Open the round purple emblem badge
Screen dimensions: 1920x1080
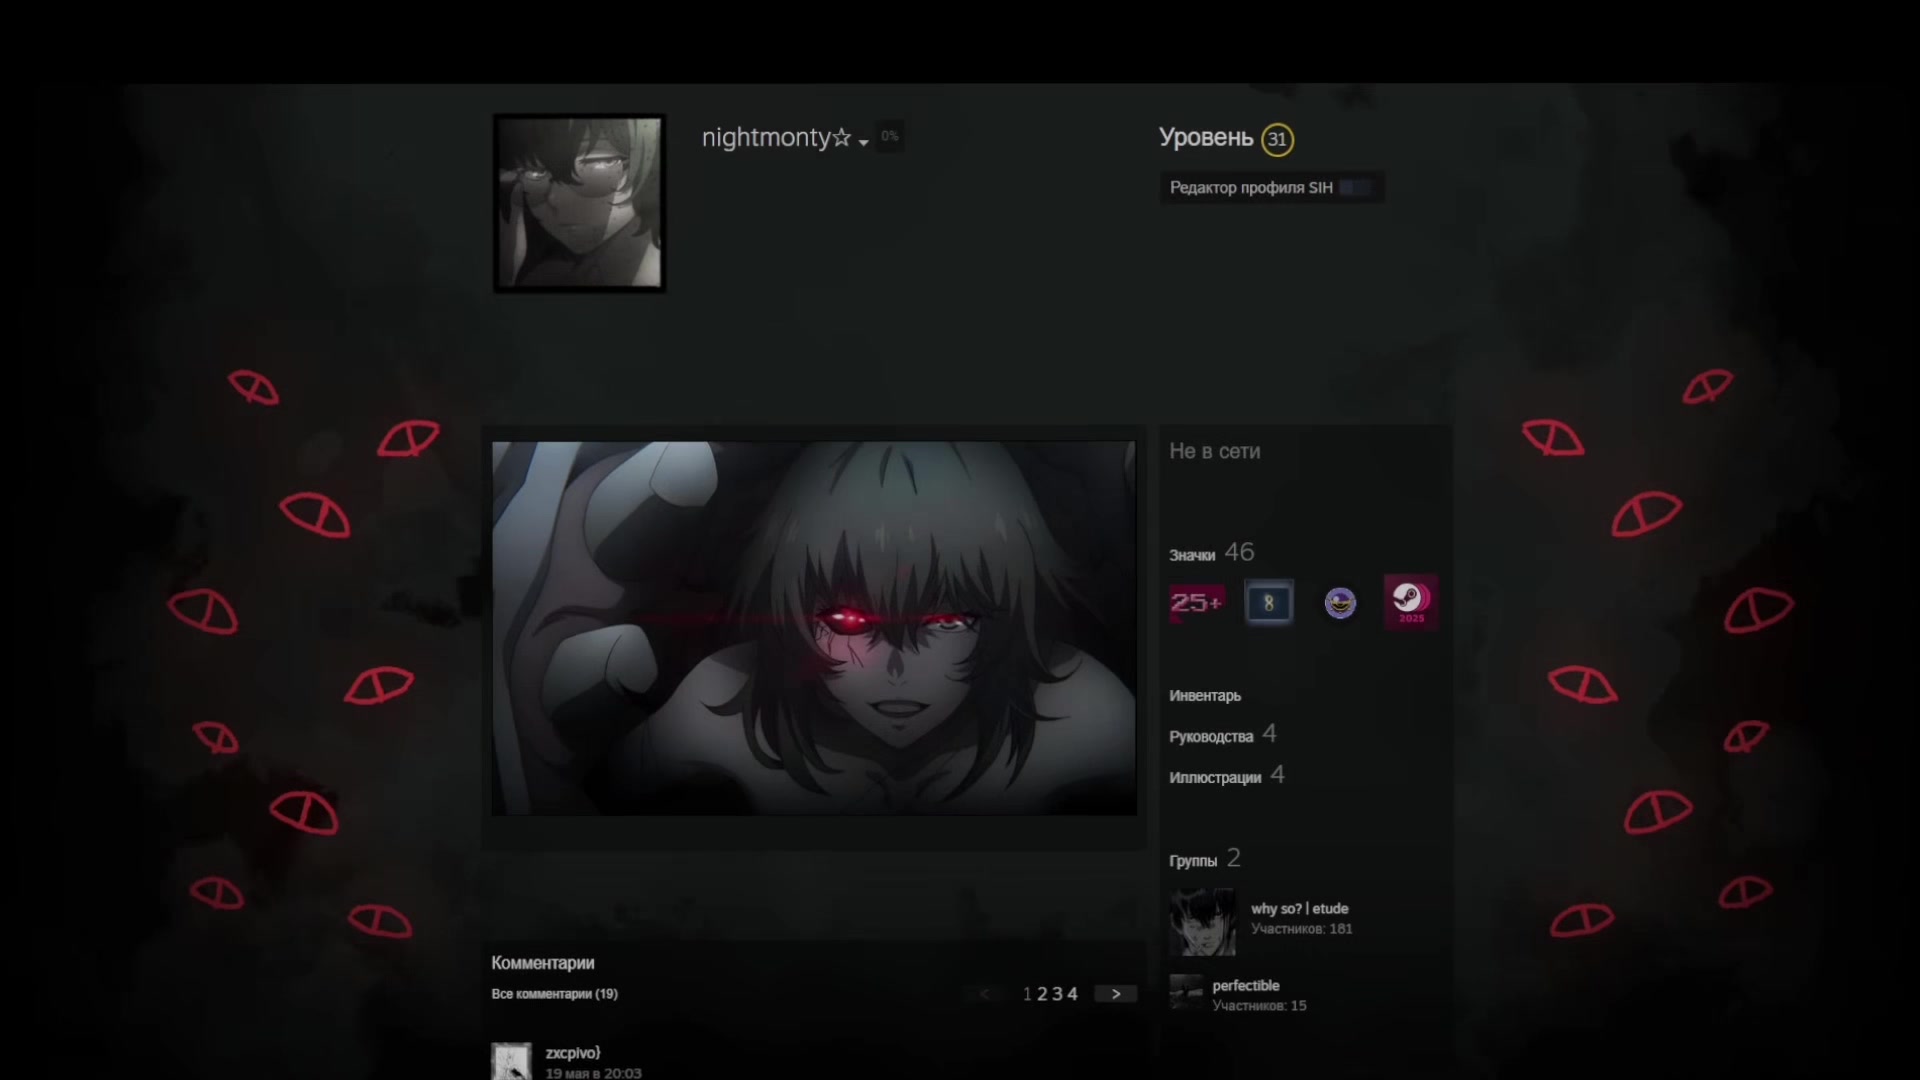(x=1340, y=602)
